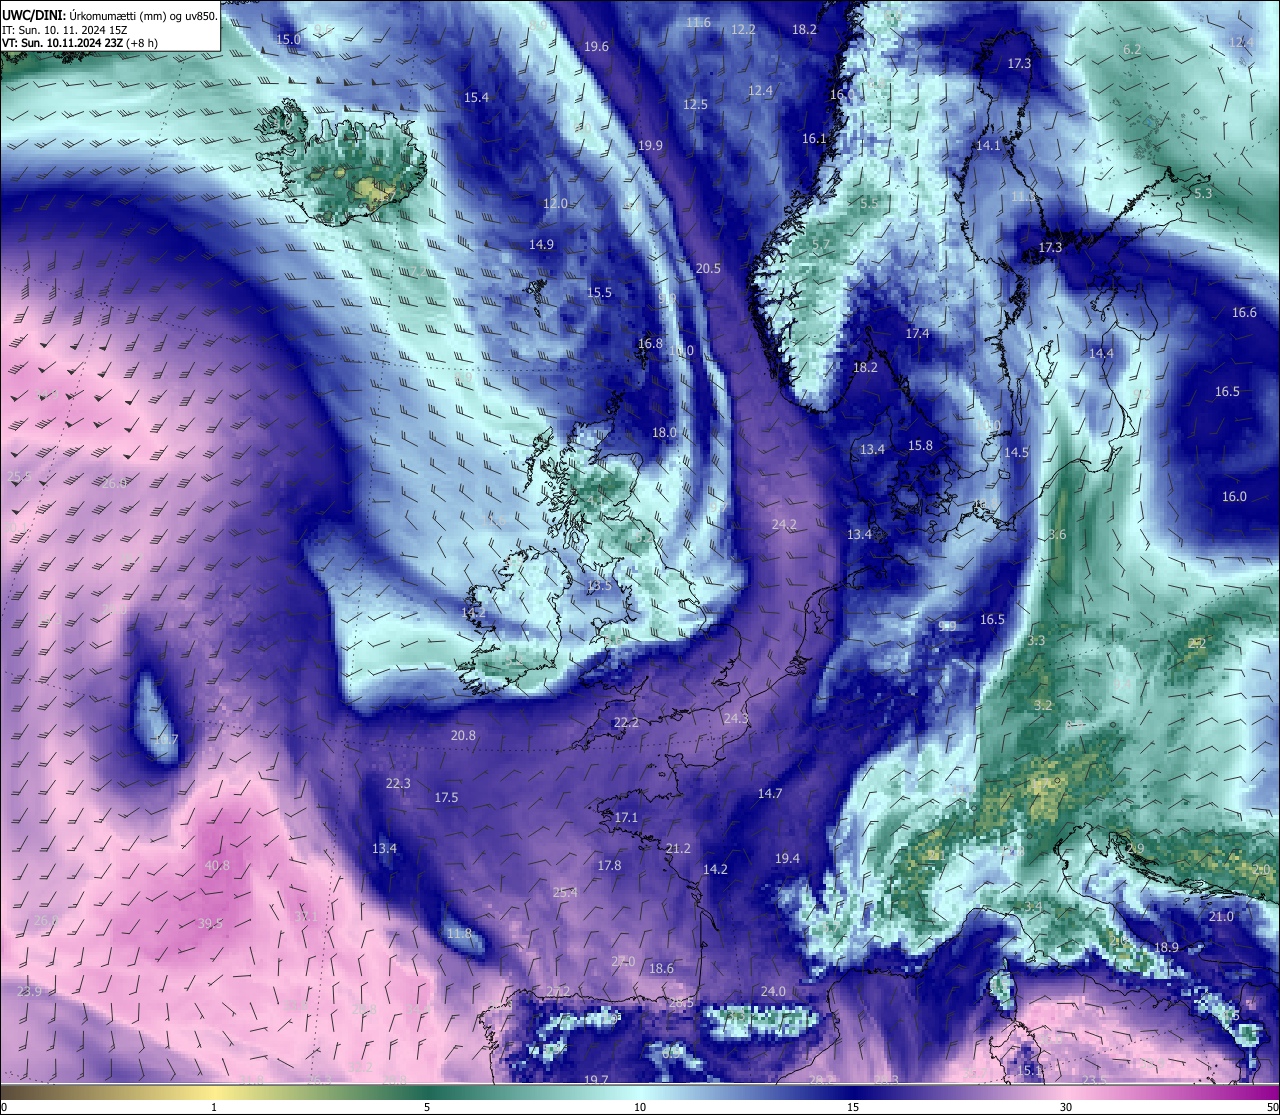Click the 17.8 map value

[x=609, y=865]
